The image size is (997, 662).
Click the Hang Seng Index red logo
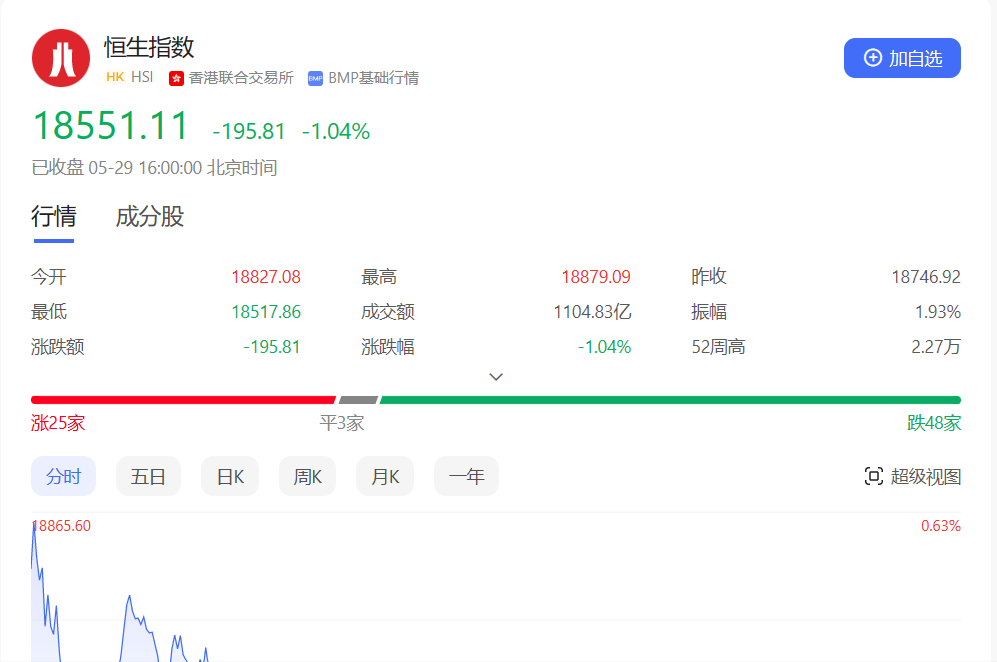click(x=61, y=58)
